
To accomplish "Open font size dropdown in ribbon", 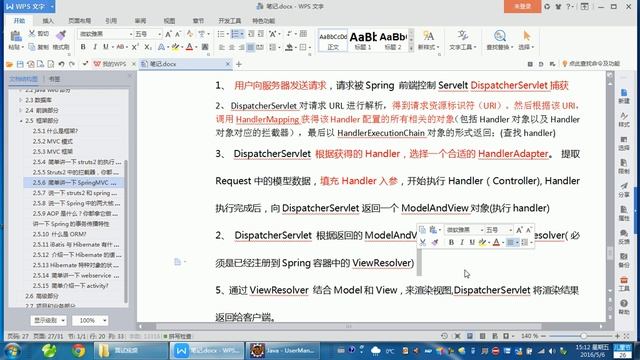I will (x=159, y=34).
